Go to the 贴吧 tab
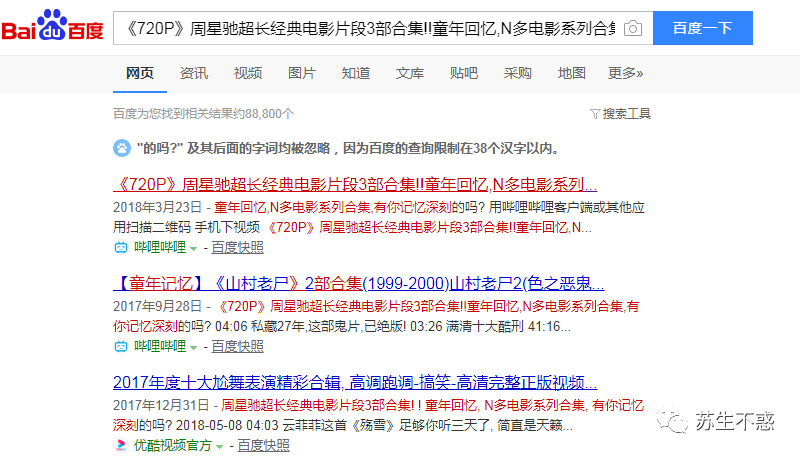Viewport: 800px width, 456px height. (464, 73)
